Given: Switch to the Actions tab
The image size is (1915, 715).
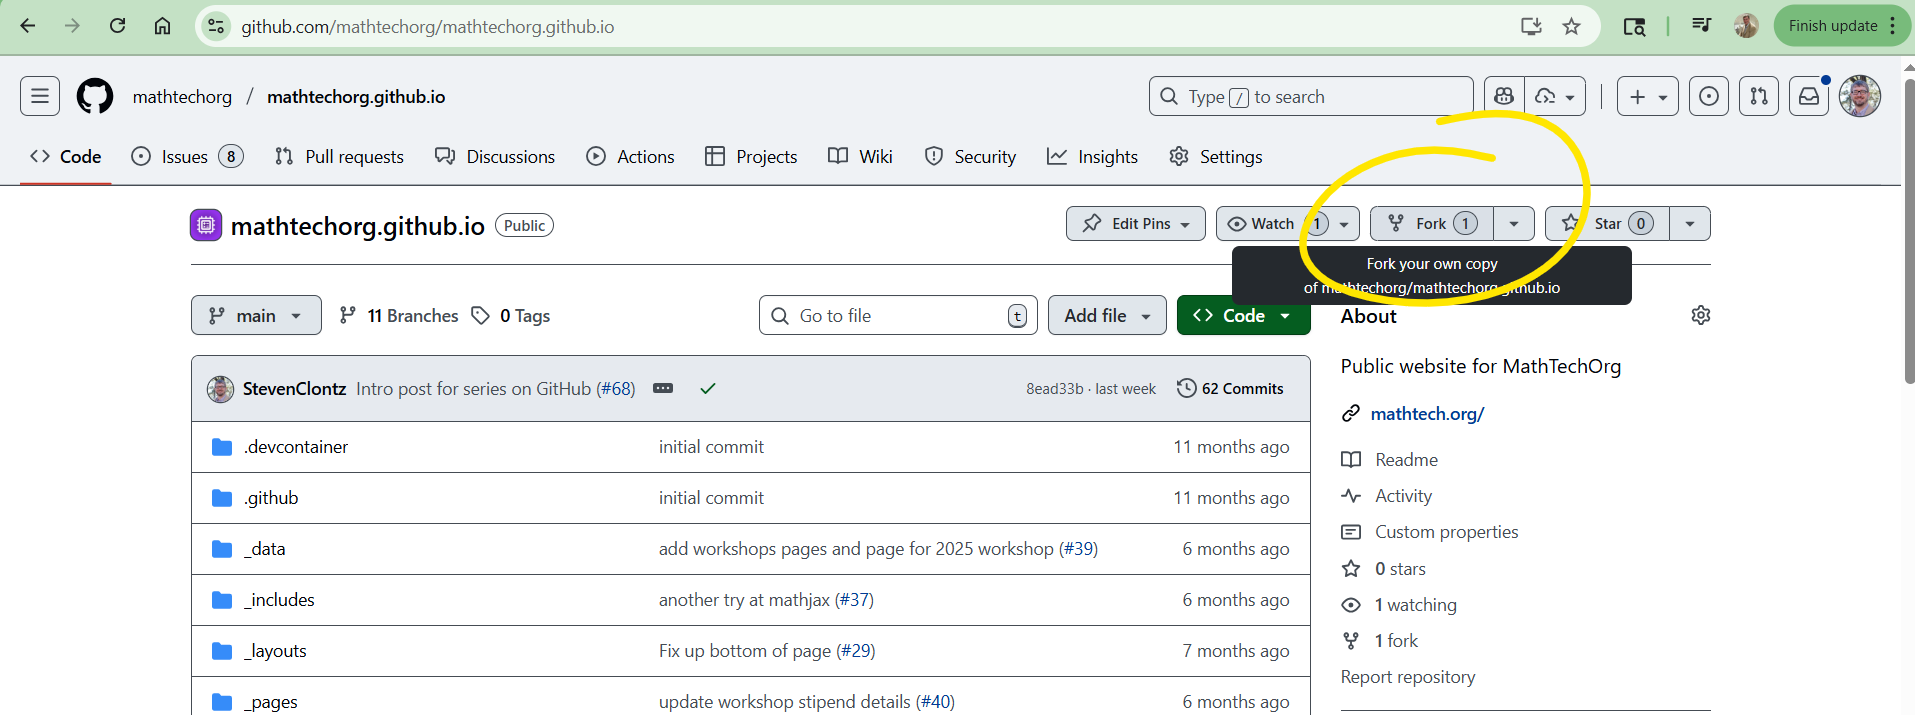Looking at the screenshot, I should 630,157.
